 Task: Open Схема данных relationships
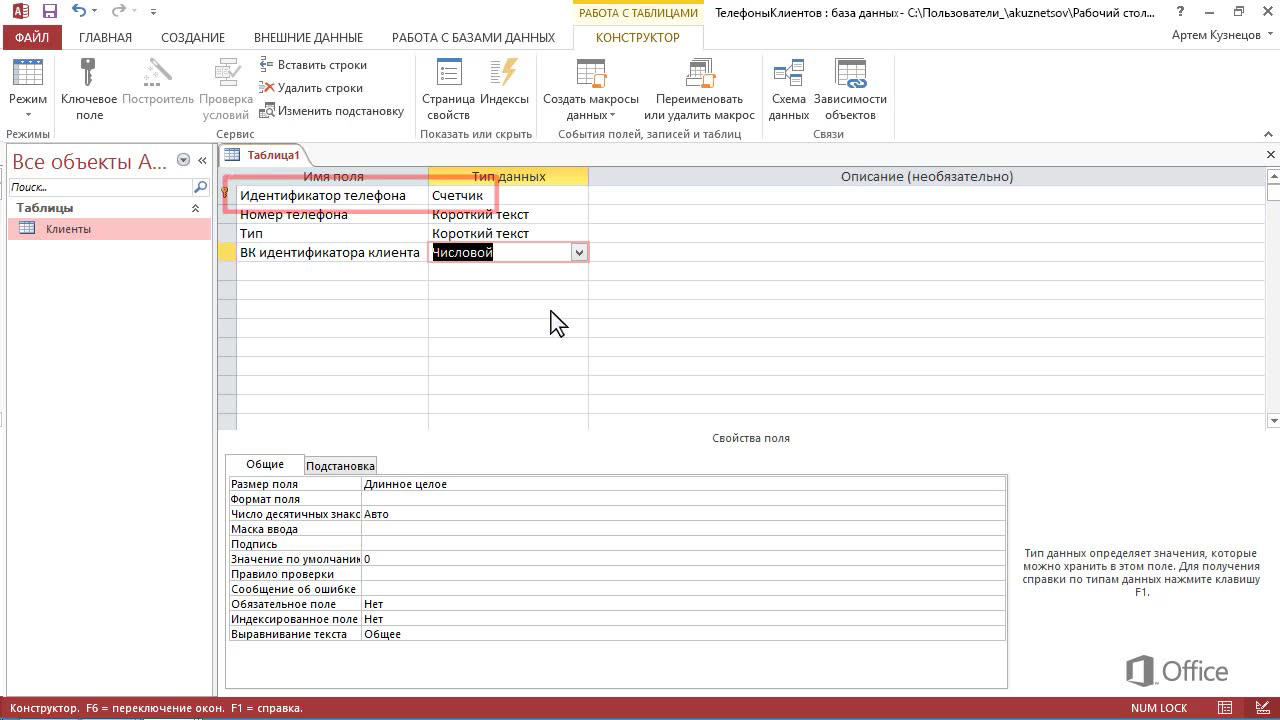point(788,88)
